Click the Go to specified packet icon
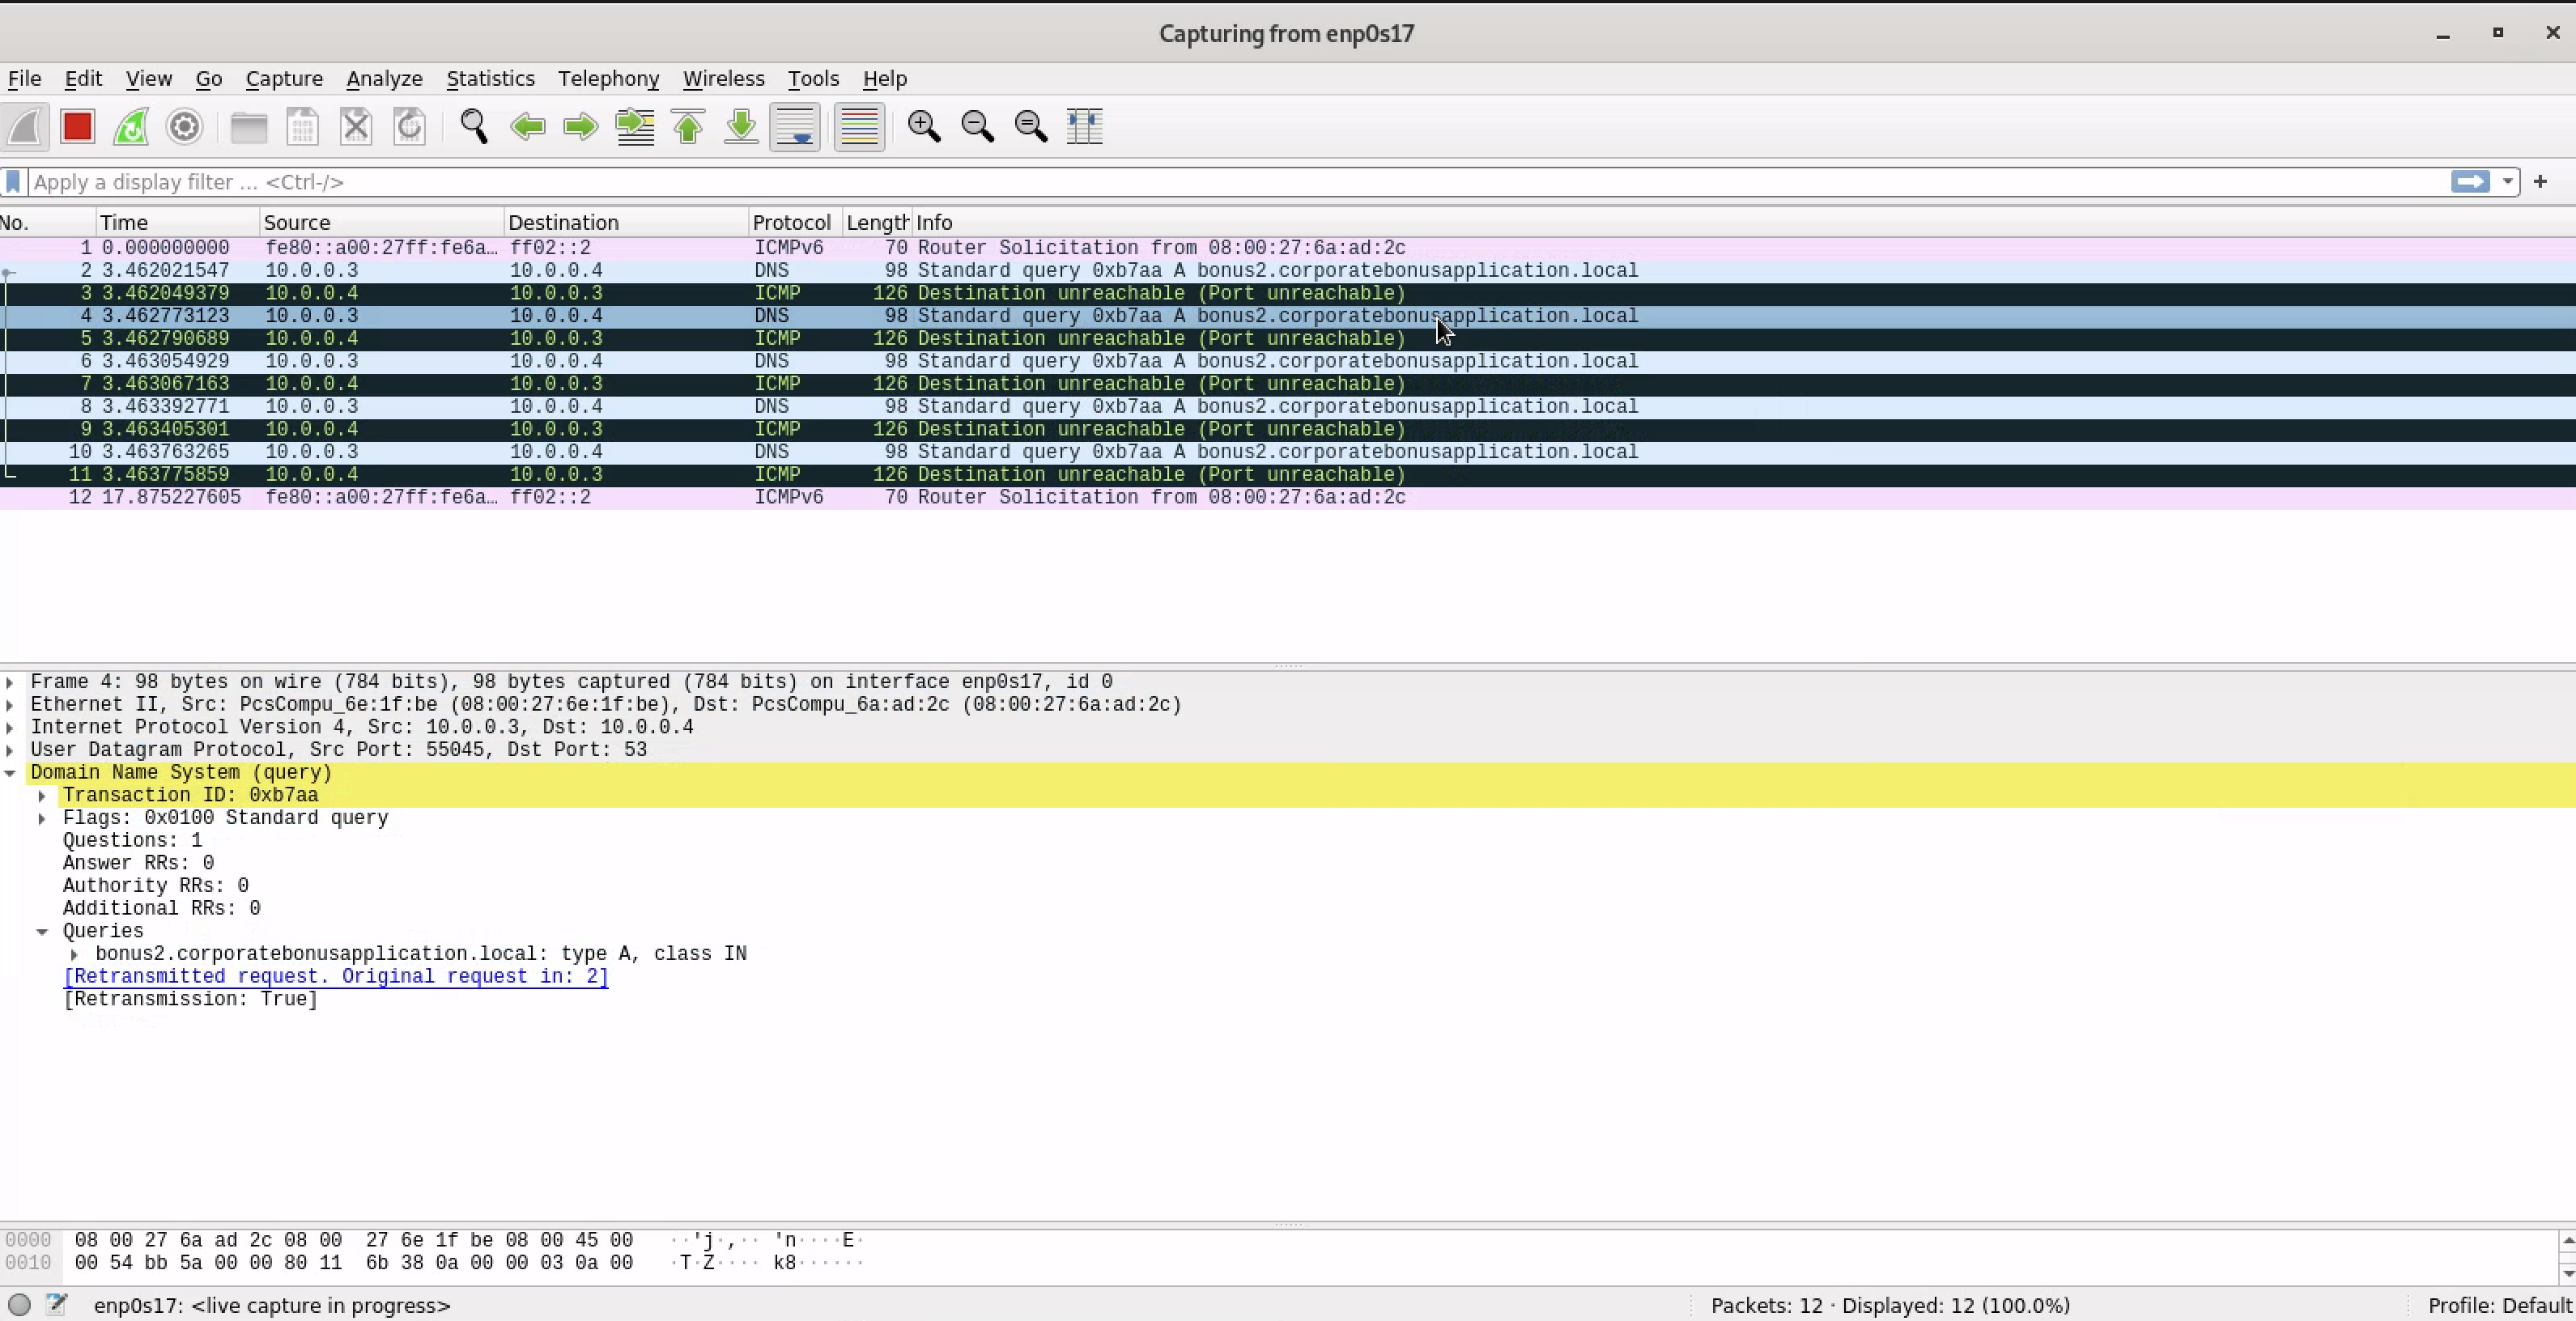Image resolution: width=2576 pixels, height=1321 pixels. (x=635, y=127)
